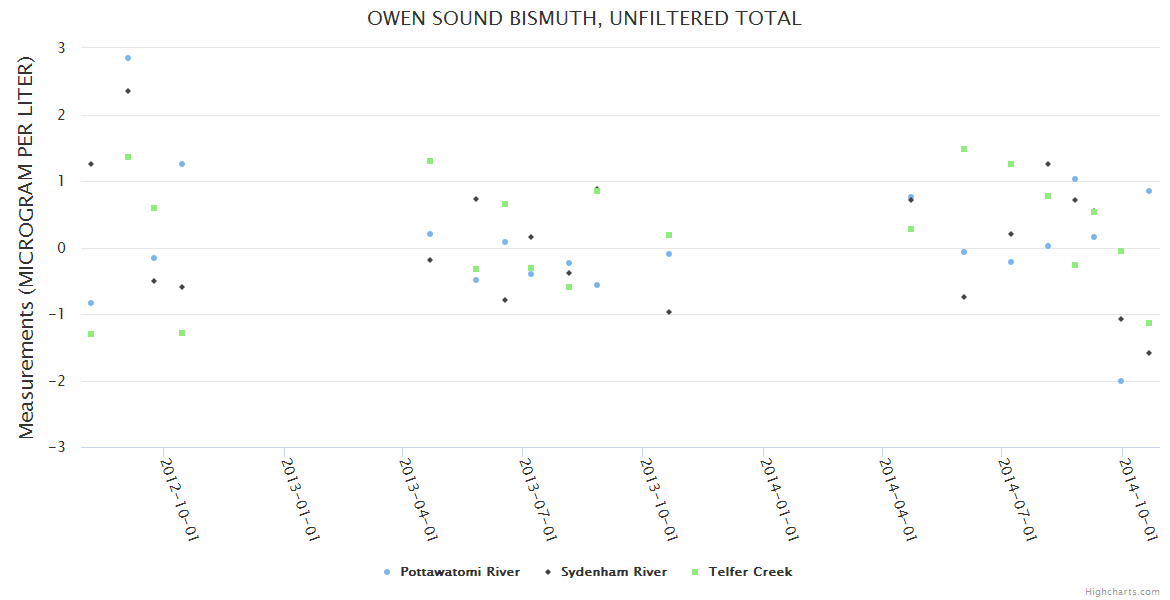The height and width of the screenshot is (600, 1170).
Task: Click the y-axis Measurements title
Action: point(26,247)
